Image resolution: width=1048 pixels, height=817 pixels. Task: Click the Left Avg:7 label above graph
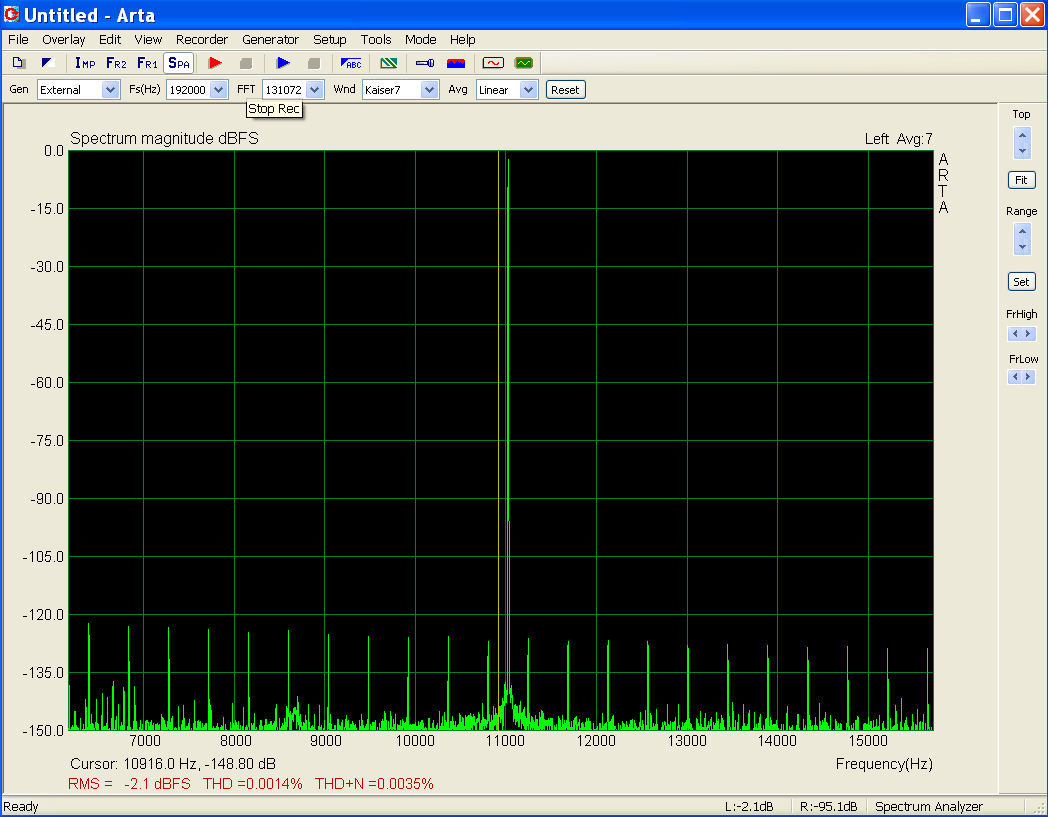pos(898,138)
